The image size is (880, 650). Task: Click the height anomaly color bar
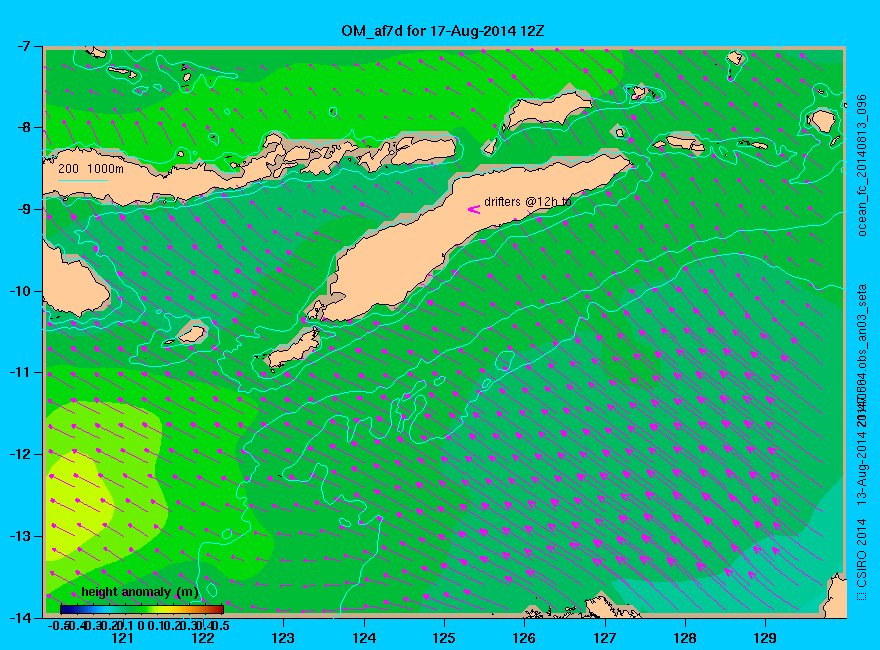click(142, 609)
